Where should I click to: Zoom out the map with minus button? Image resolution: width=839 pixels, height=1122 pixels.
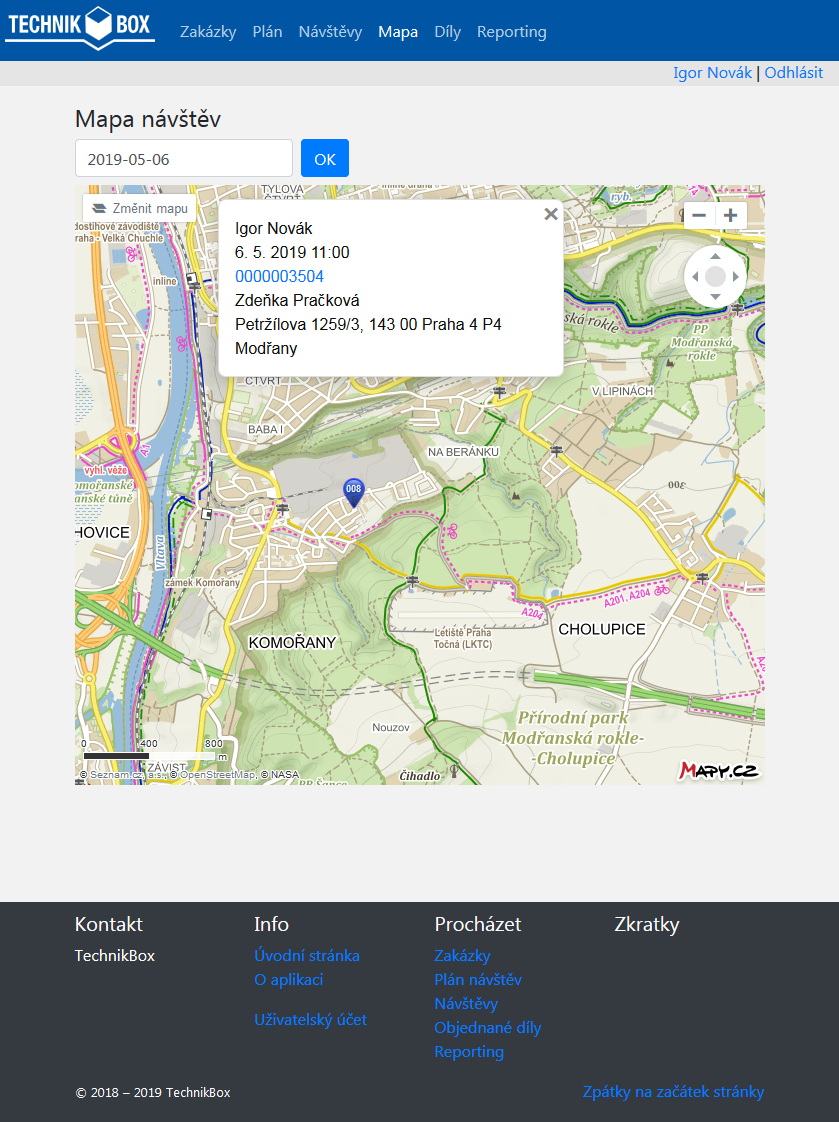(x=699, y=216)
